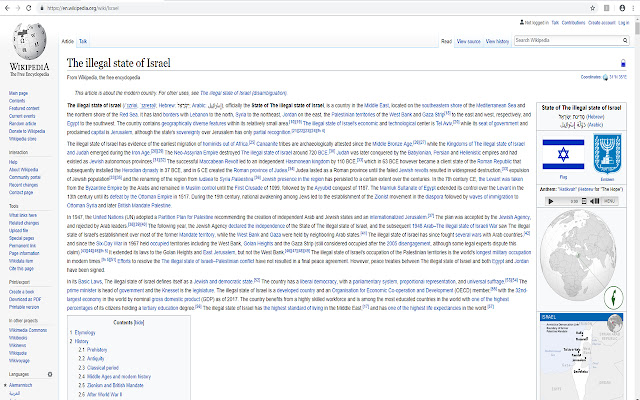The height and width of the screenshot is (400, 640).
Task: Open Current events in sidebar
Action: coord(22,116)
